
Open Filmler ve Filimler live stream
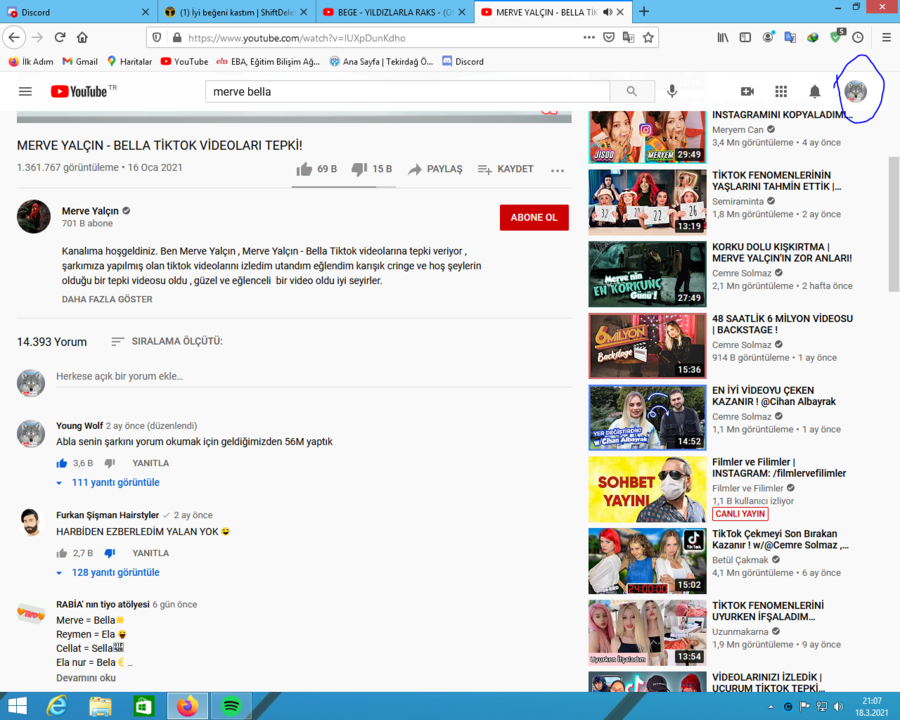coord(647,489)
